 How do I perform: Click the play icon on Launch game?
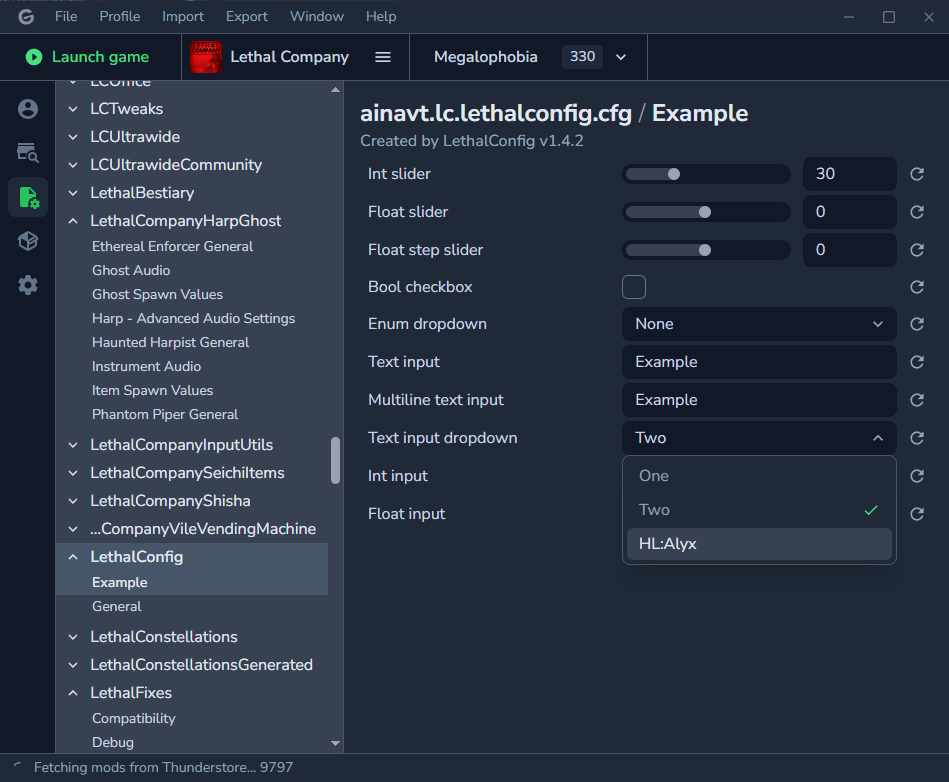click(34, 57)
